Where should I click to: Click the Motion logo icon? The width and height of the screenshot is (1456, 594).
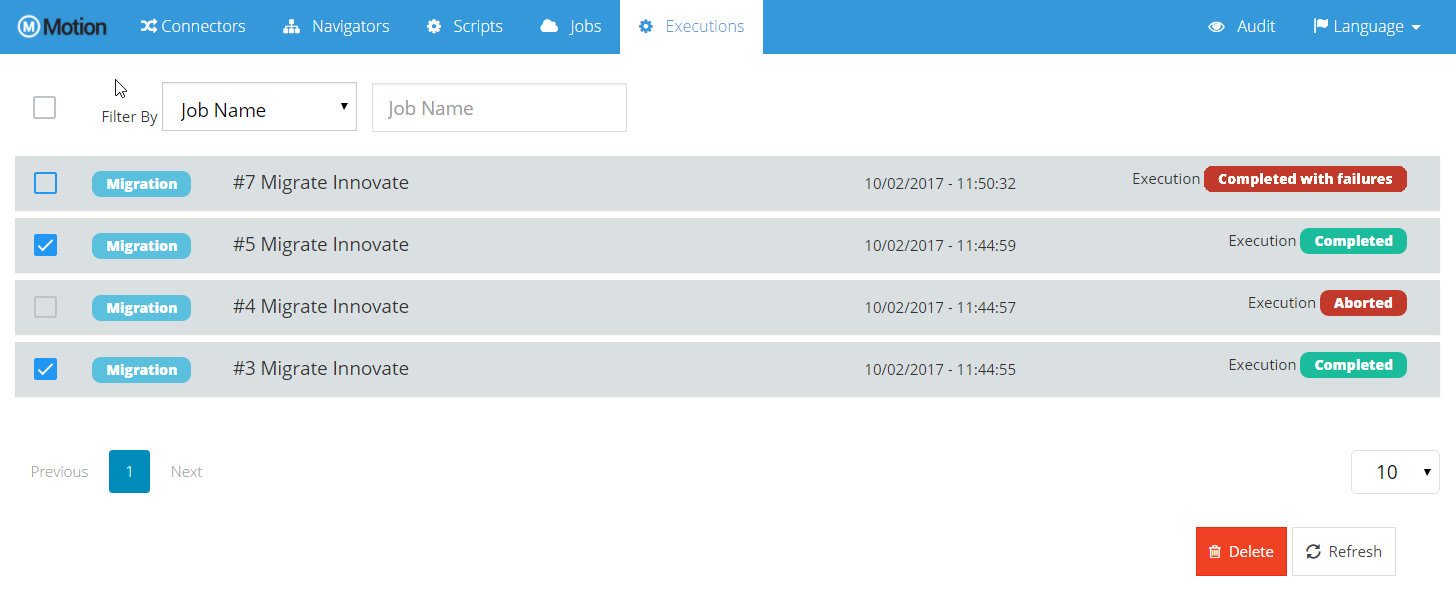point(29,27)
